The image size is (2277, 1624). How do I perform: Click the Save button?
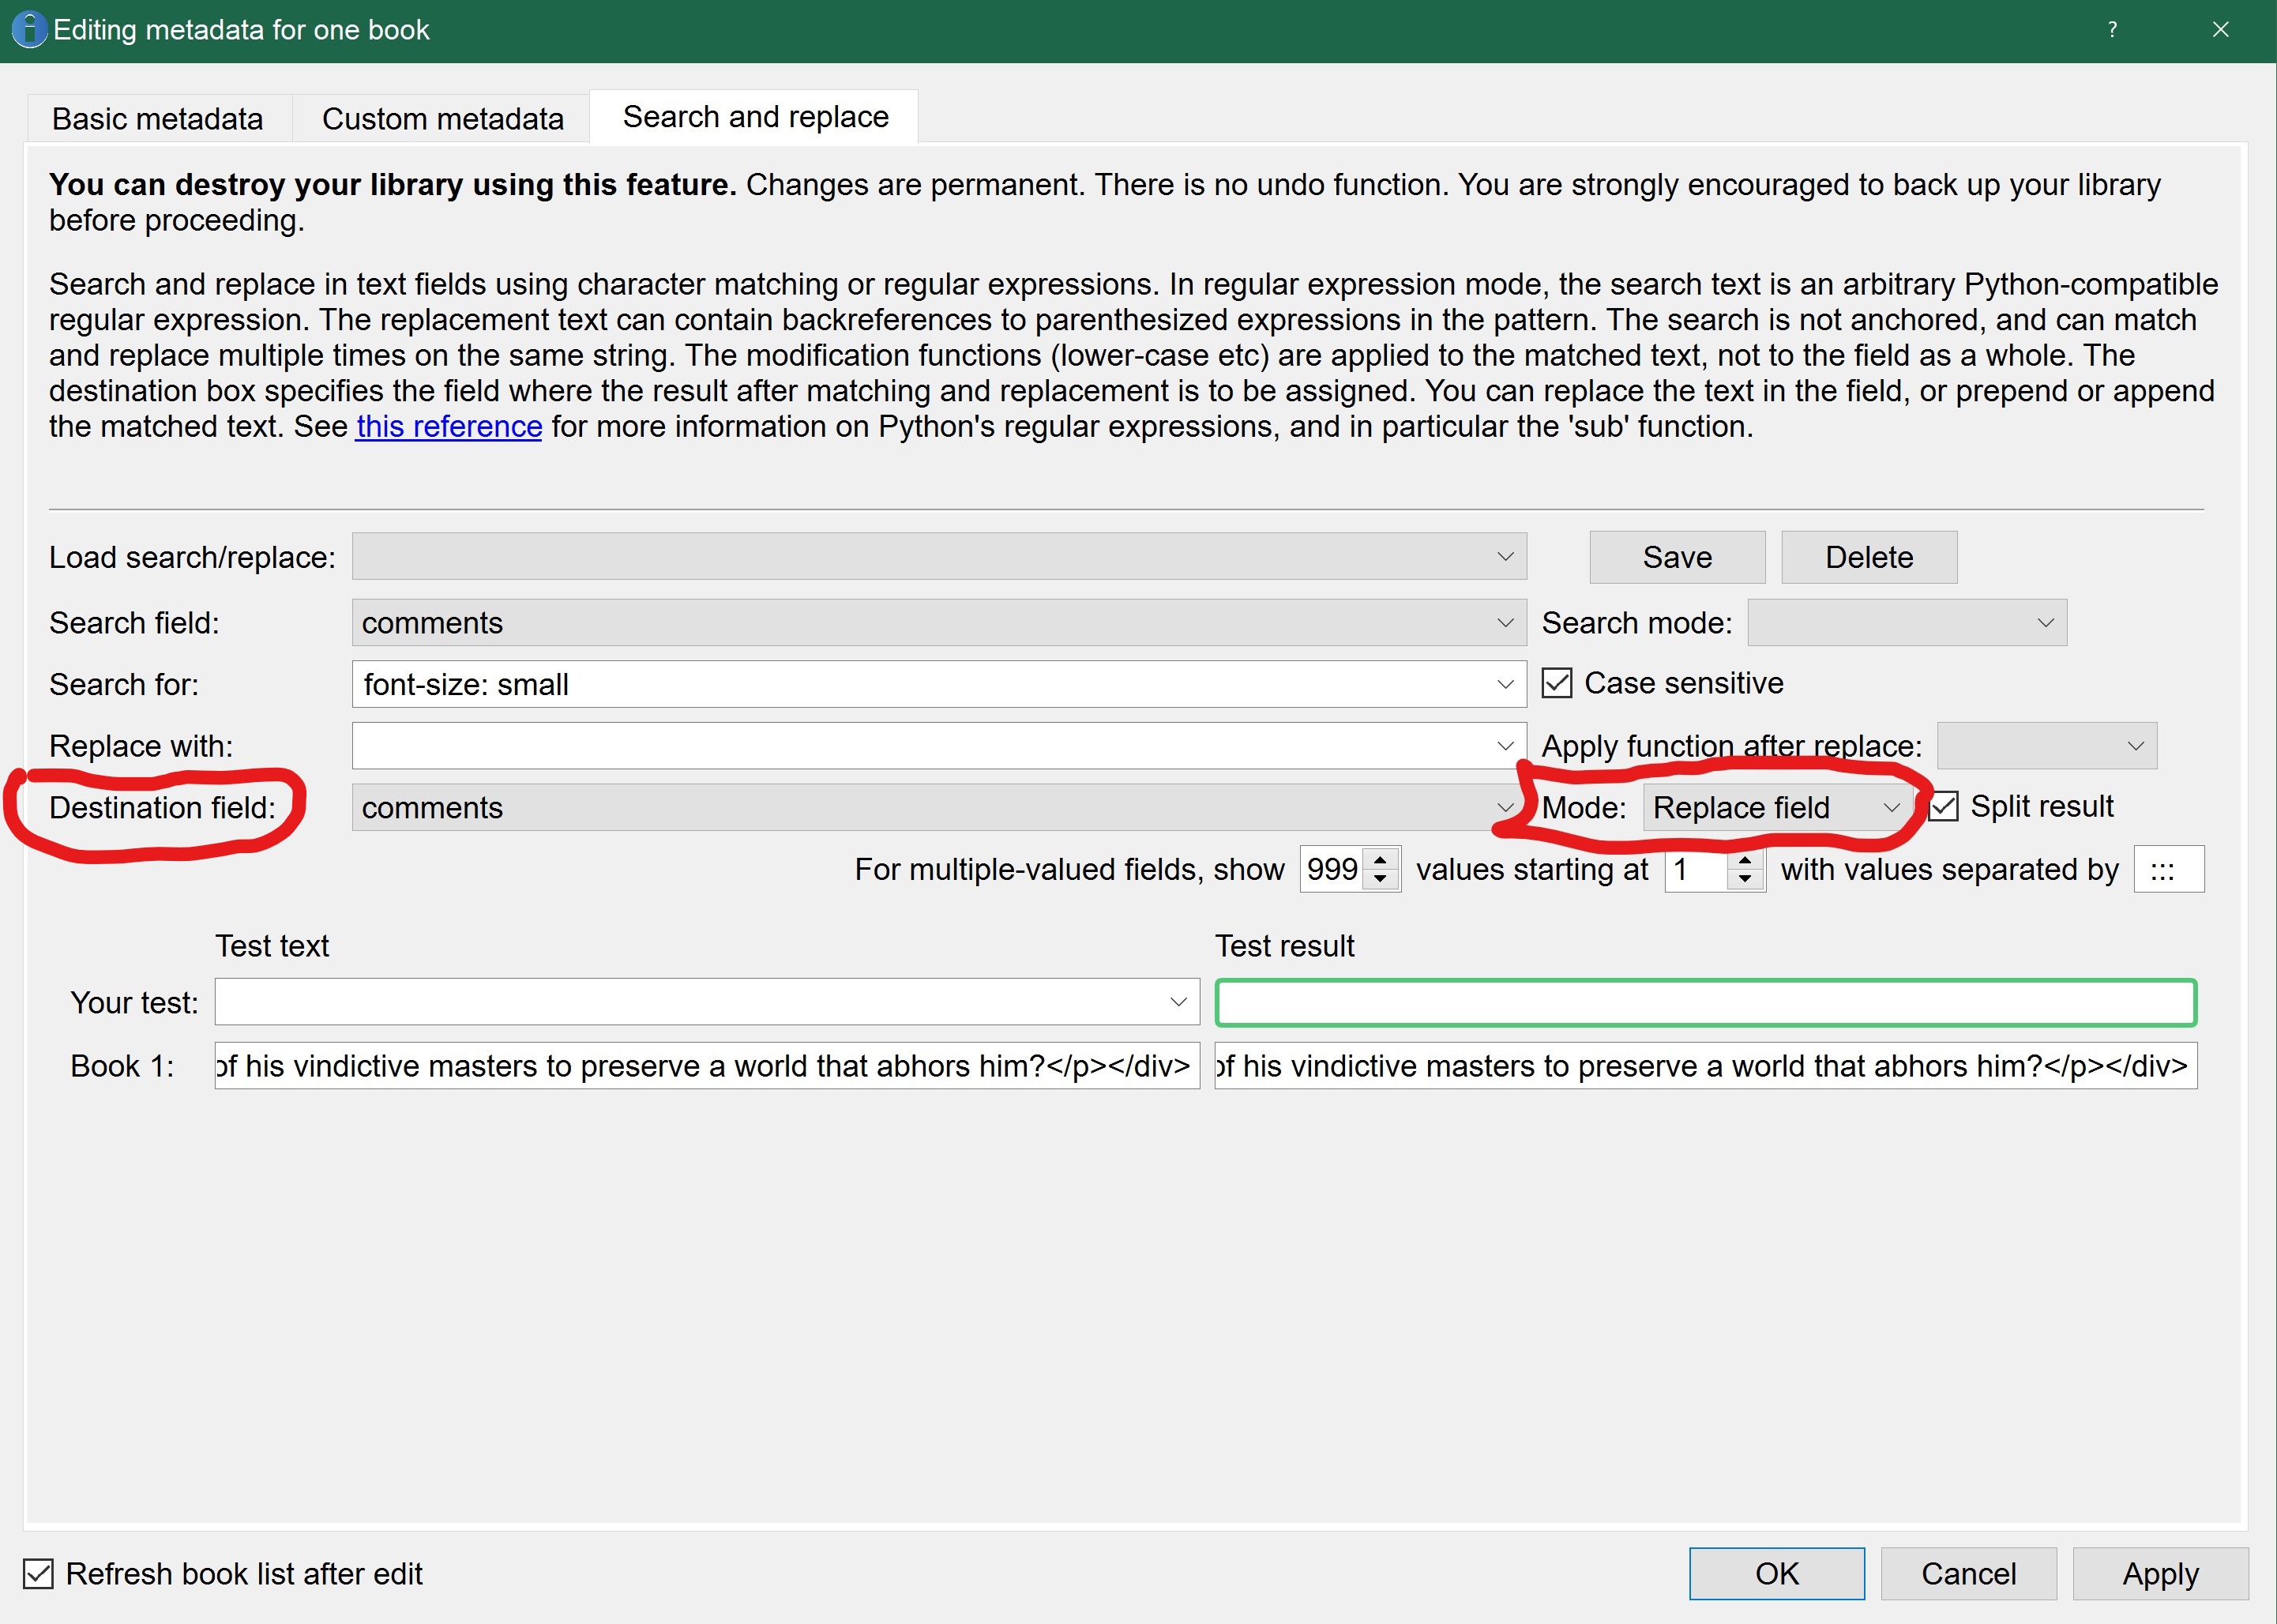click(1676, 557)
